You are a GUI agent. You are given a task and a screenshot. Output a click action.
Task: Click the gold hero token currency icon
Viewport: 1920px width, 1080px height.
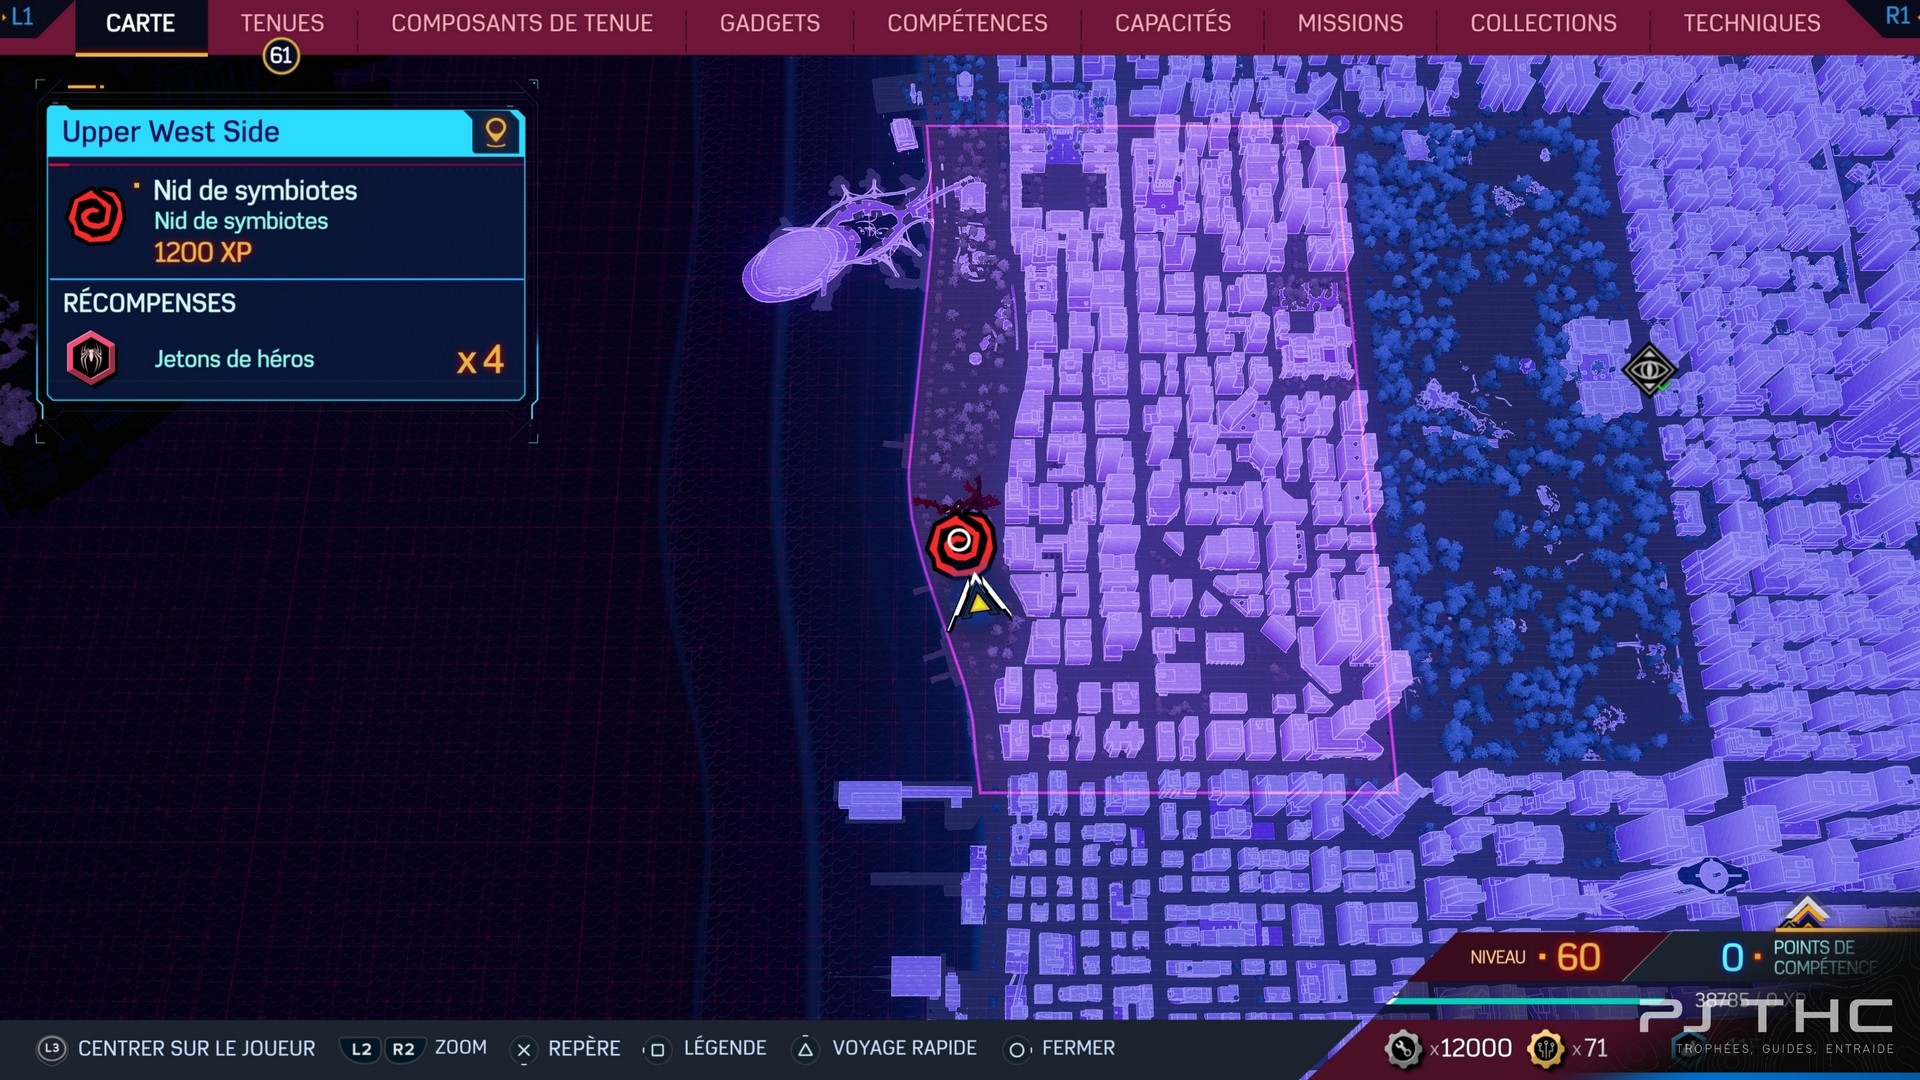click(x=1546, y=1048)
